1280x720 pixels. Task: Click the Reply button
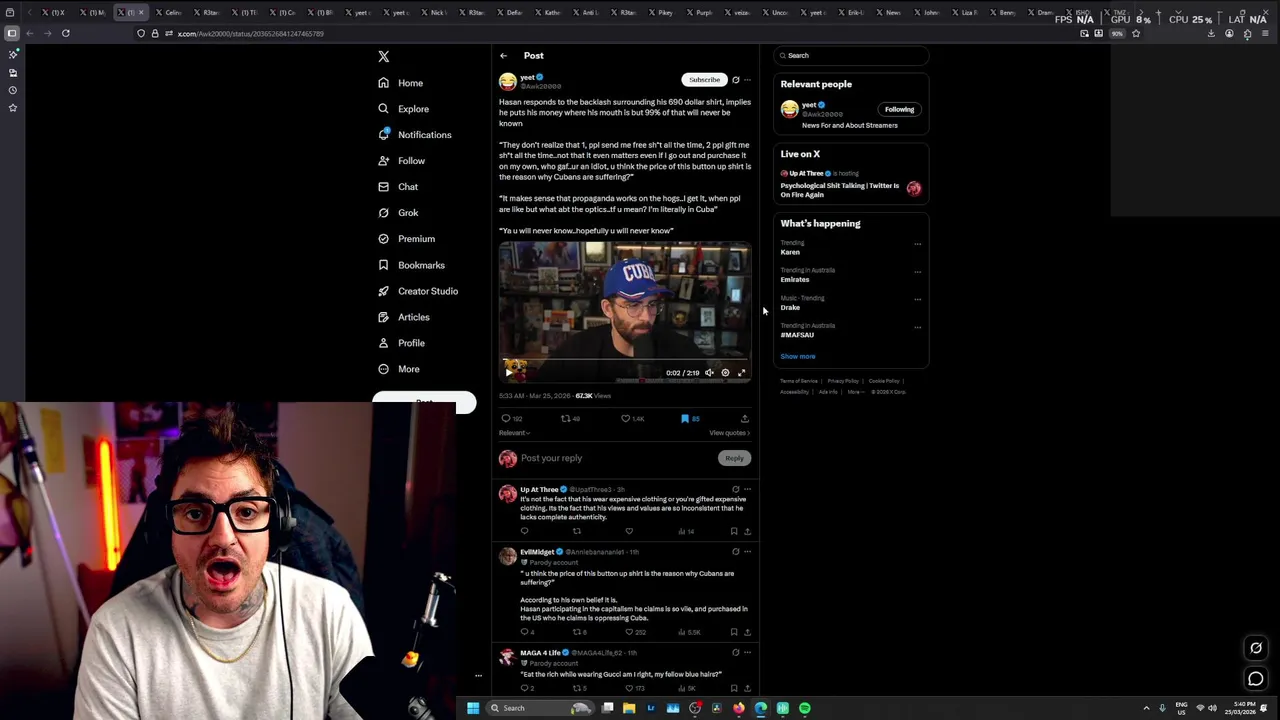(734, 458)
